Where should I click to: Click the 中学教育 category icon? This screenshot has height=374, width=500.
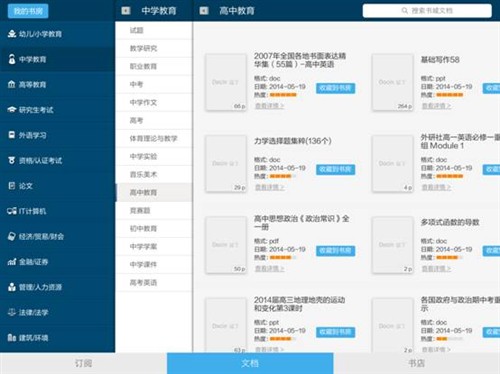click(12, 59)
